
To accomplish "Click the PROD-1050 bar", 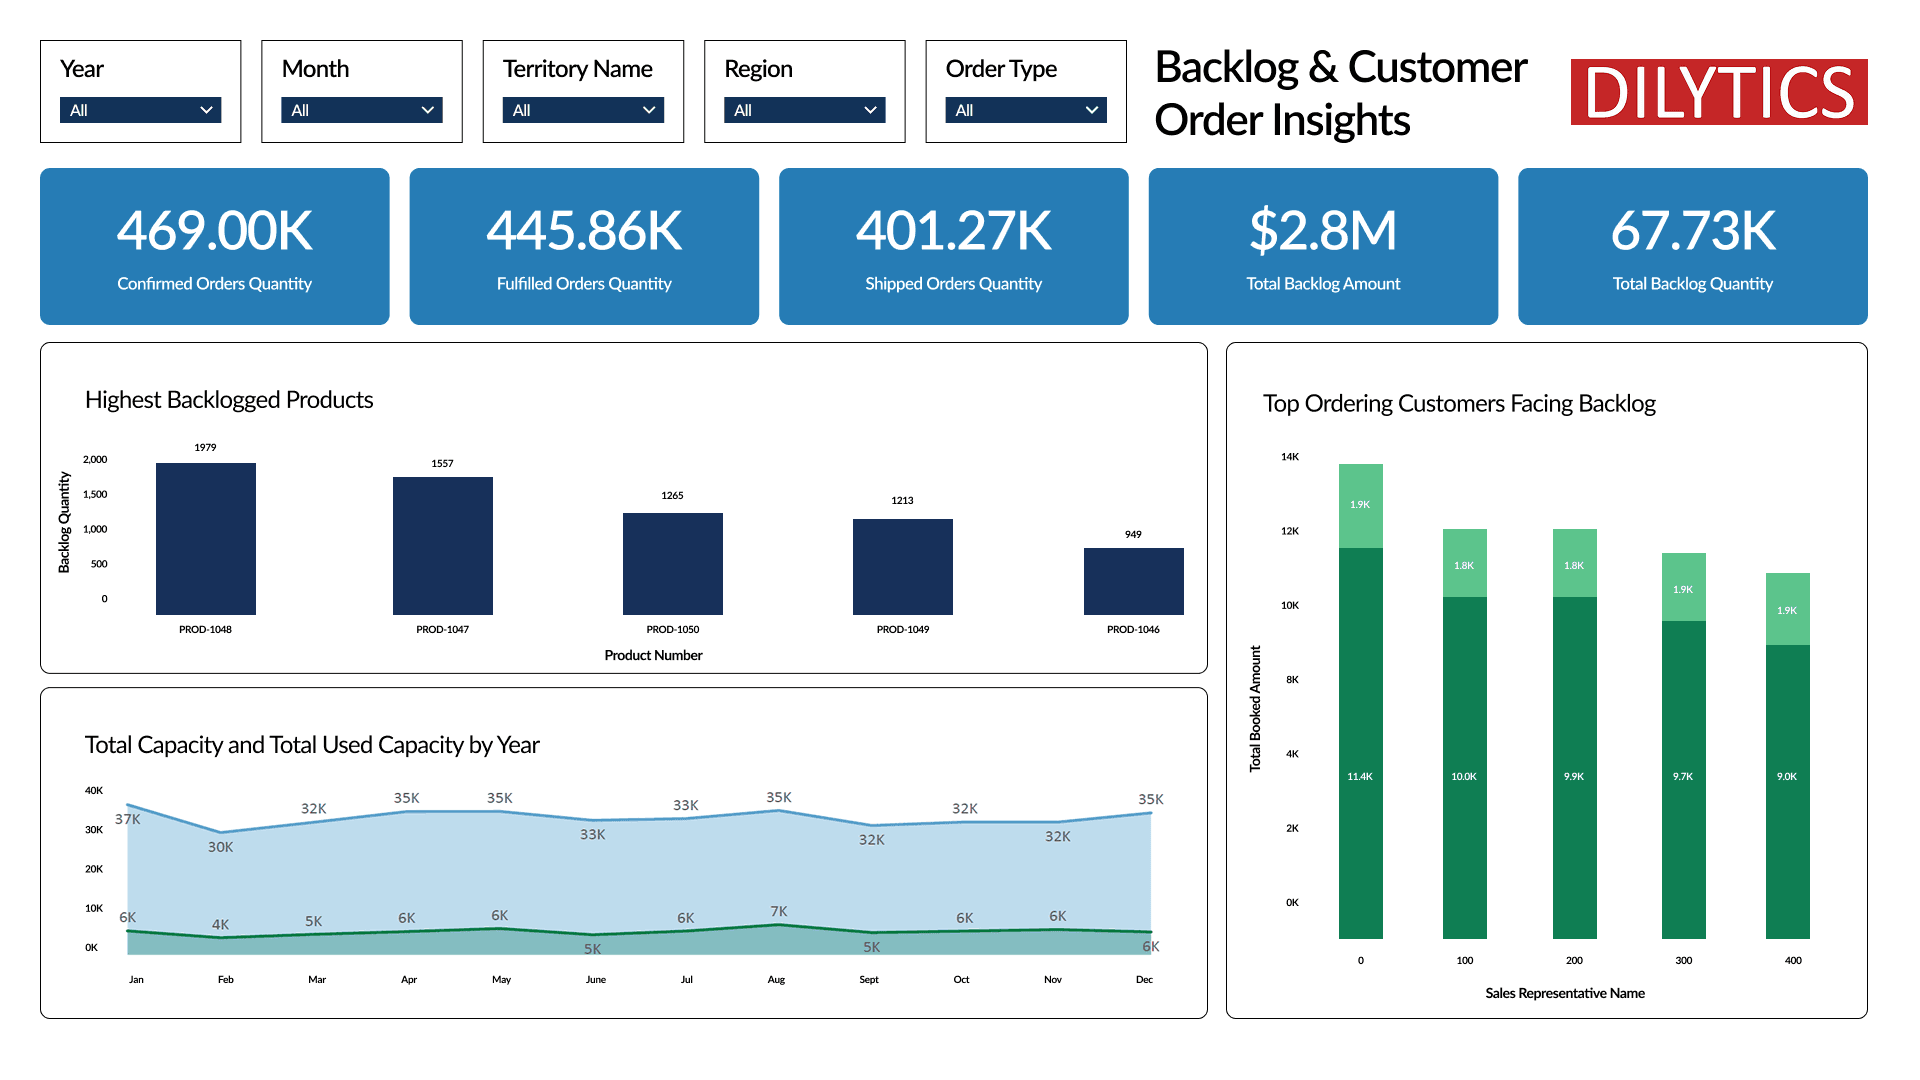I will (x=672, y=563).
